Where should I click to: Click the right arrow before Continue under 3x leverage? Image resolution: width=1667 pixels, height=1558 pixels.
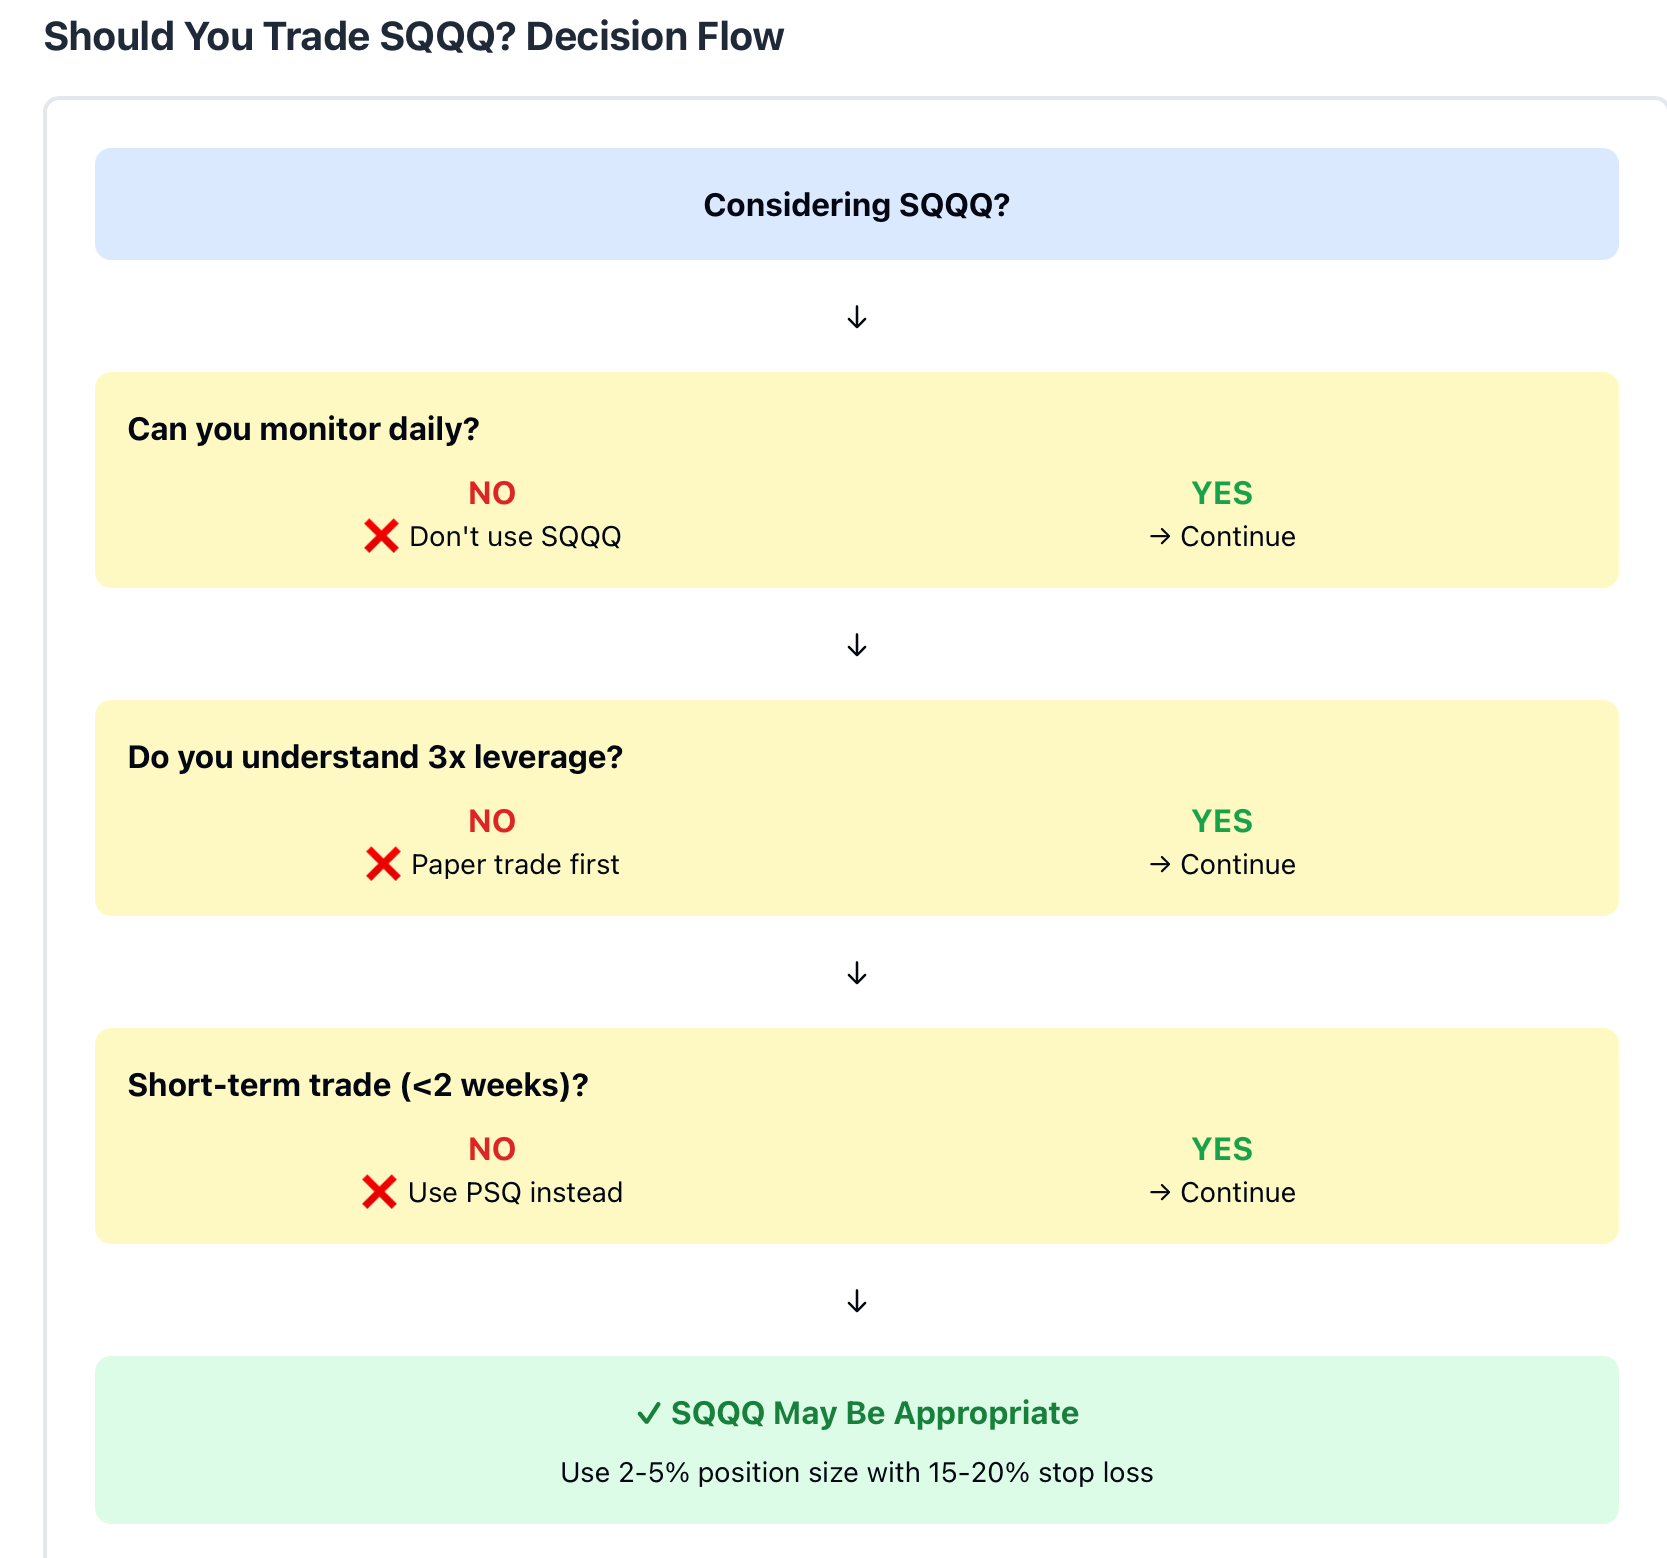tap(1160, 865)
